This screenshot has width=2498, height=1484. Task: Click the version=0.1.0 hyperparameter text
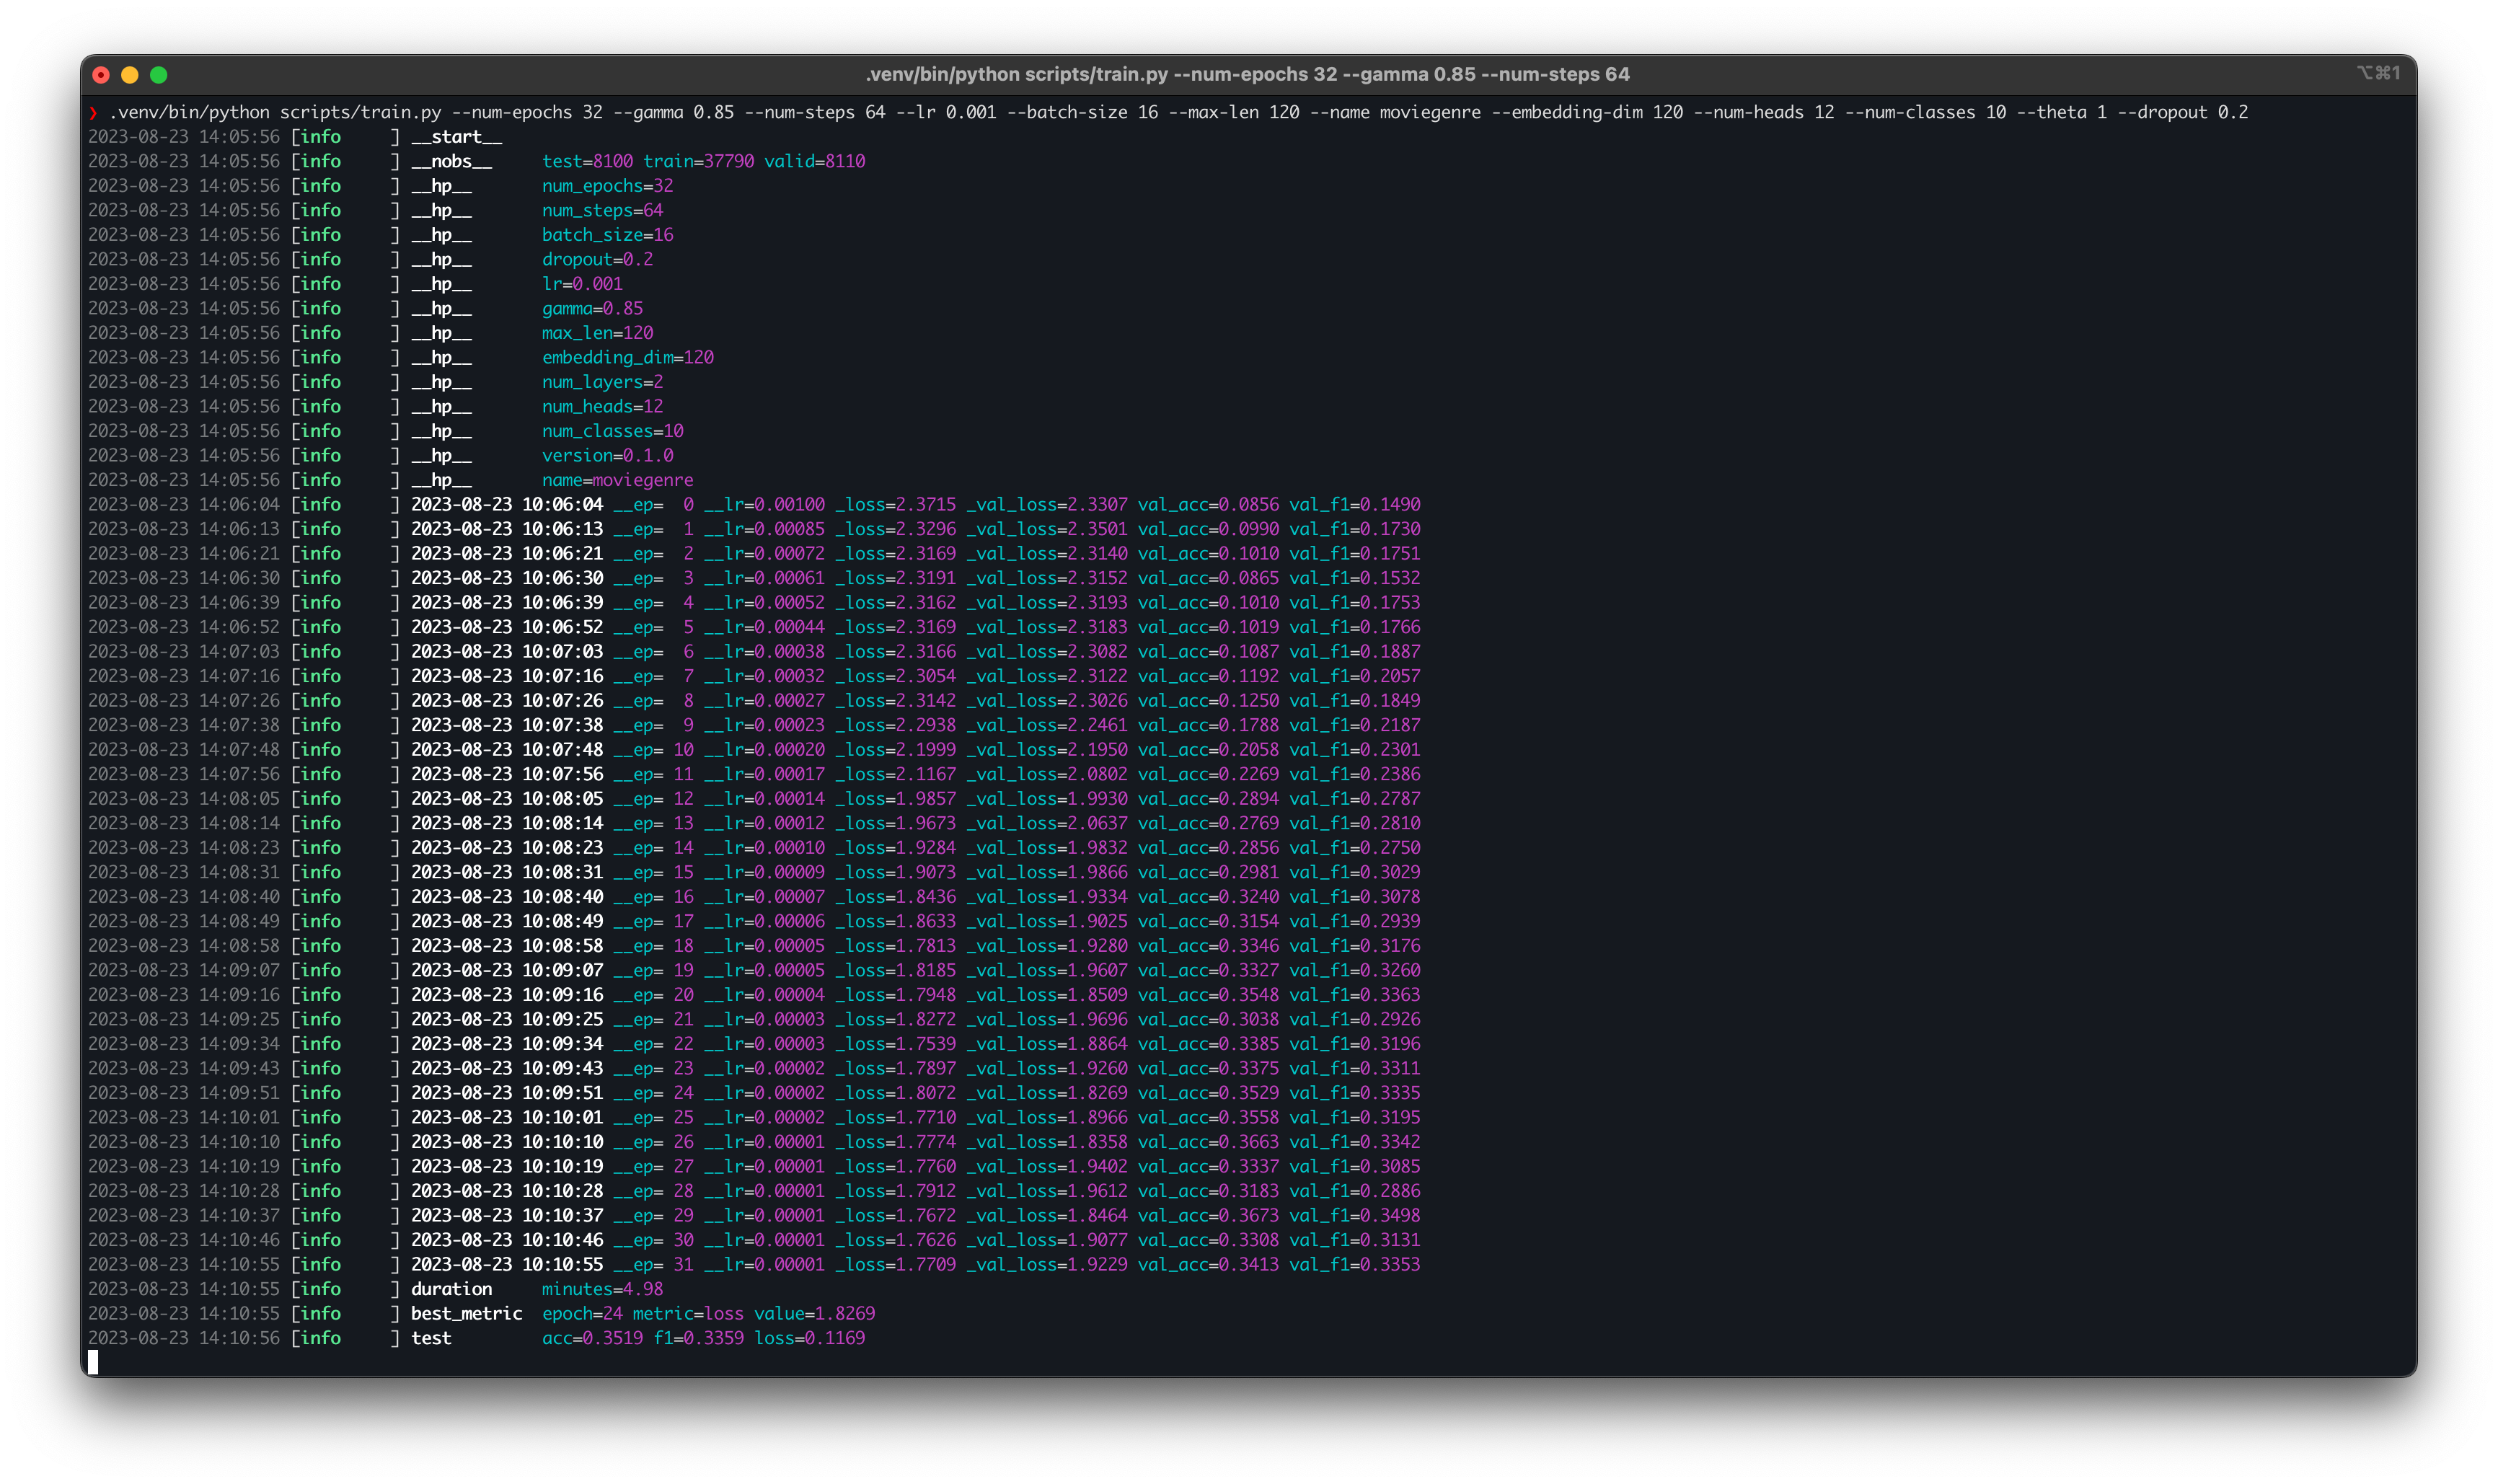[x=607, y=455]
